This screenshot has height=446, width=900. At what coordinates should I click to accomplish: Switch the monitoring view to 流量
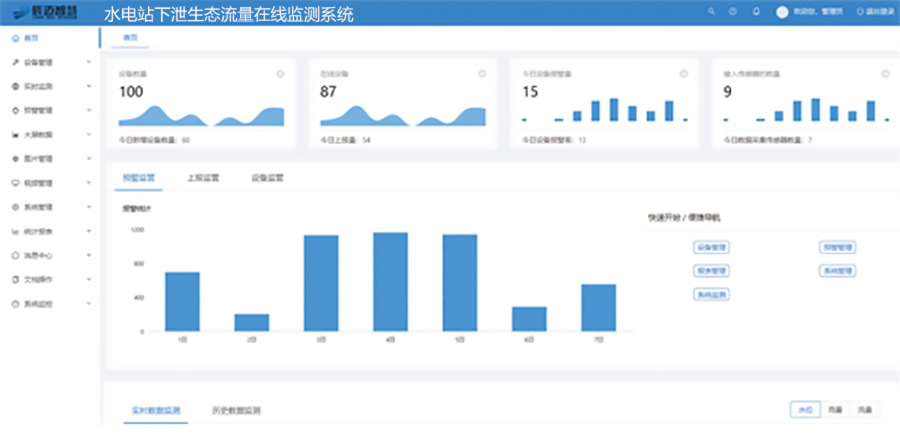[x=864, y=410]
